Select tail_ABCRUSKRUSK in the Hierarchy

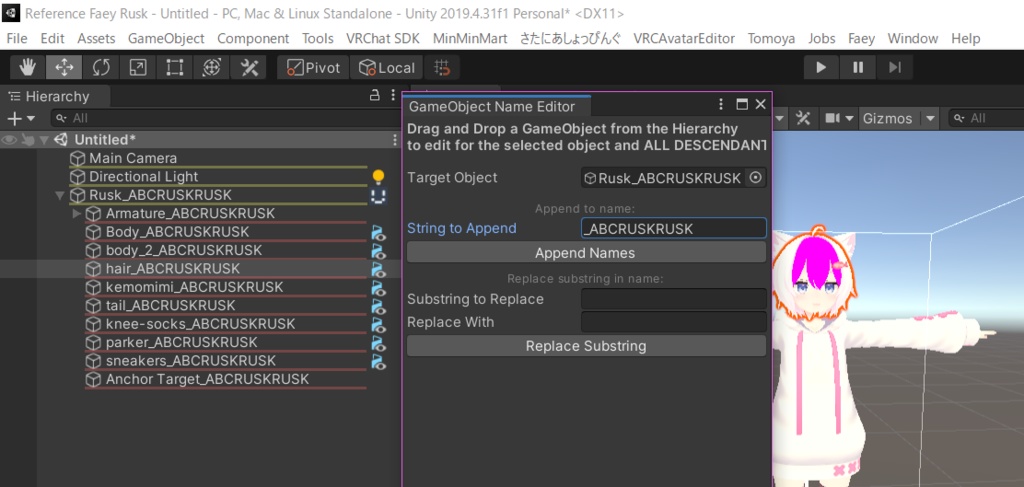tap(170, 306)
